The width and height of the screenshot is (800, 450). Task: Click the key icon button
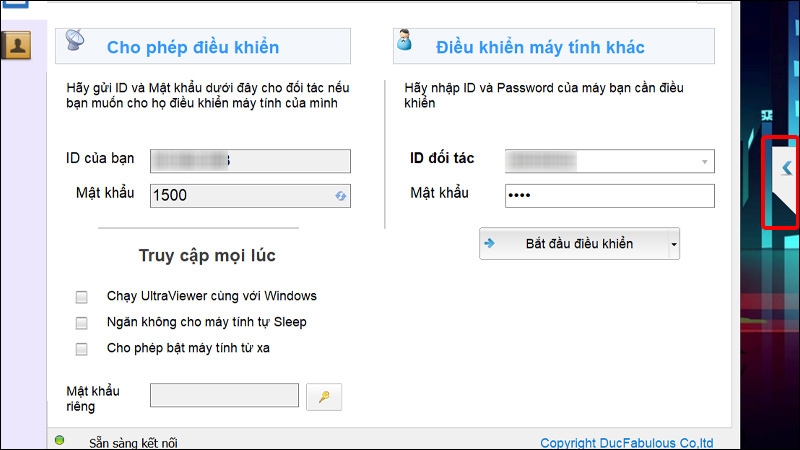323,397
